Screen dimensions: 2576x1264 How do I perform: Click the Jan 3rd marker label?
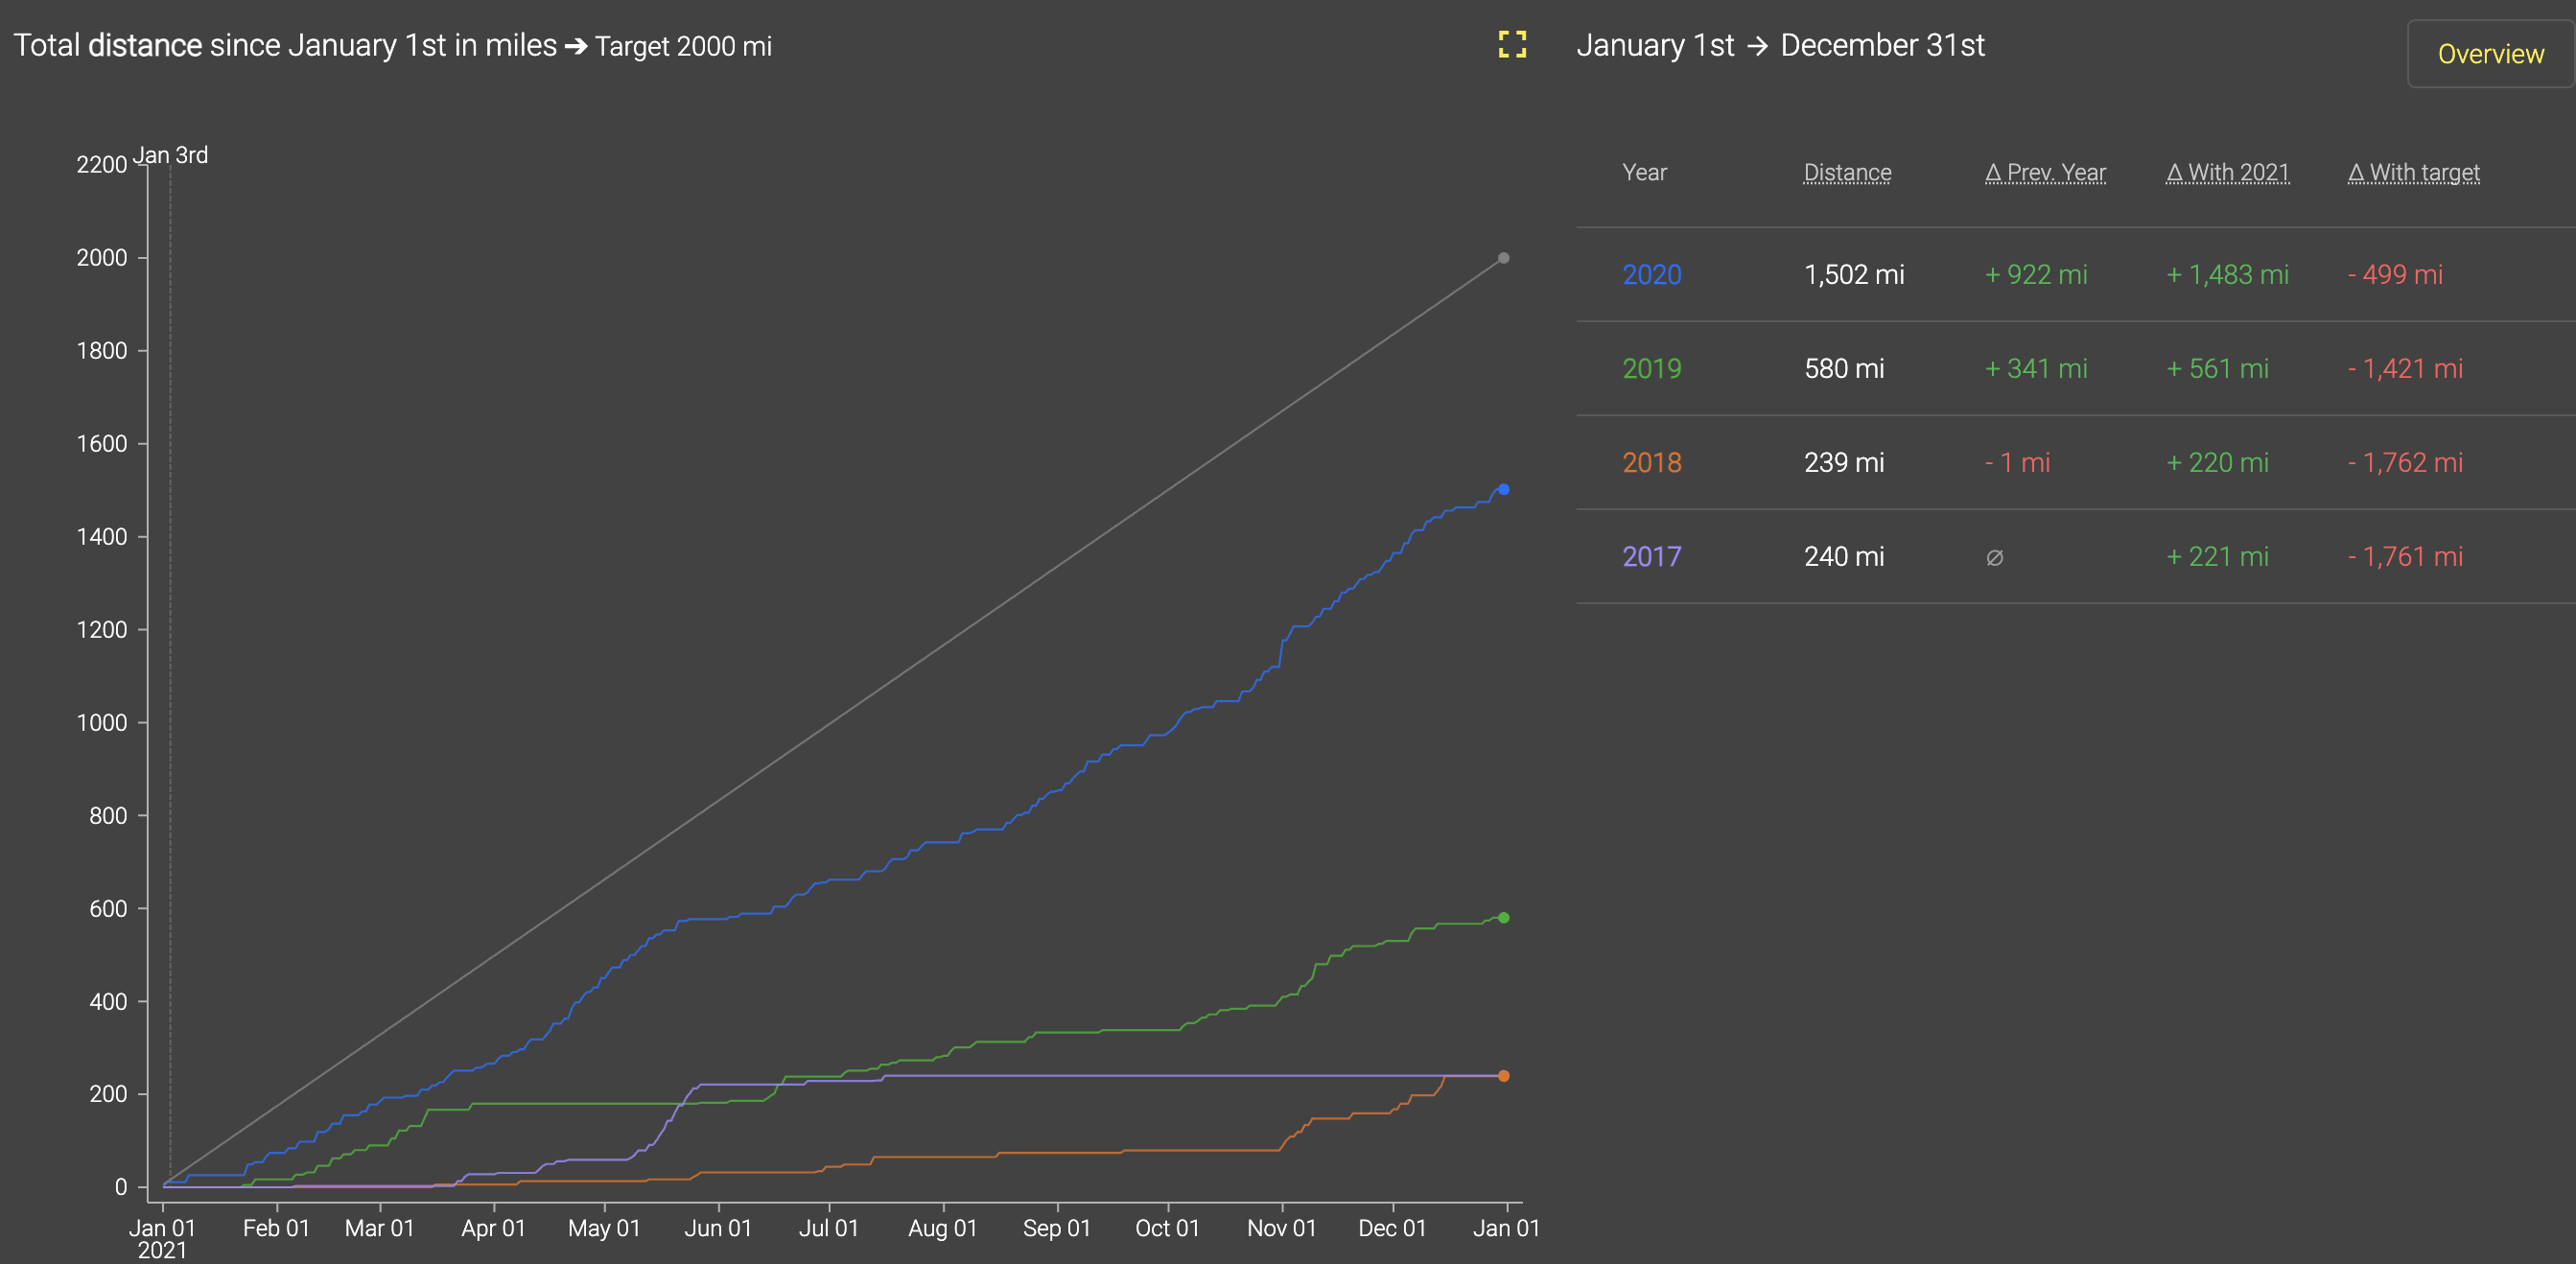171,155
